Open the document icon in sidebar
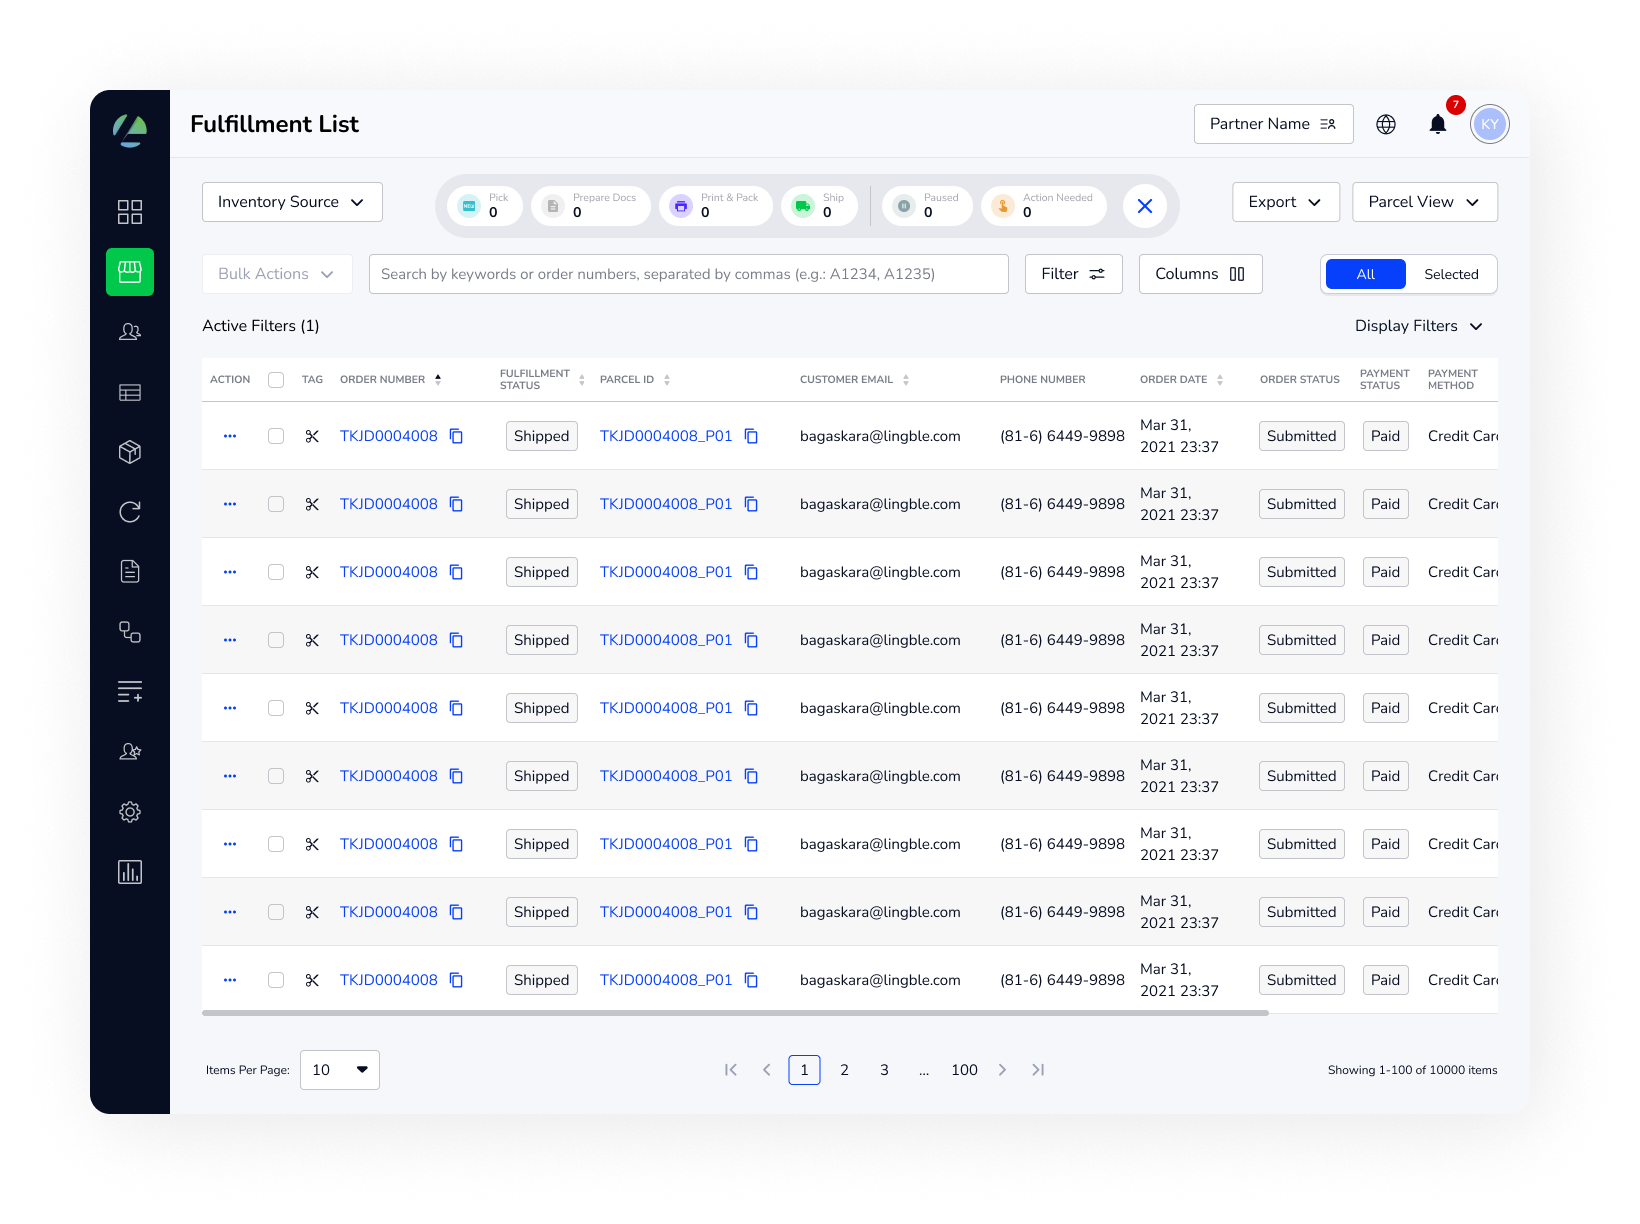The width and height of the screenshot is (1640, 1224). (x=130, y=572)
